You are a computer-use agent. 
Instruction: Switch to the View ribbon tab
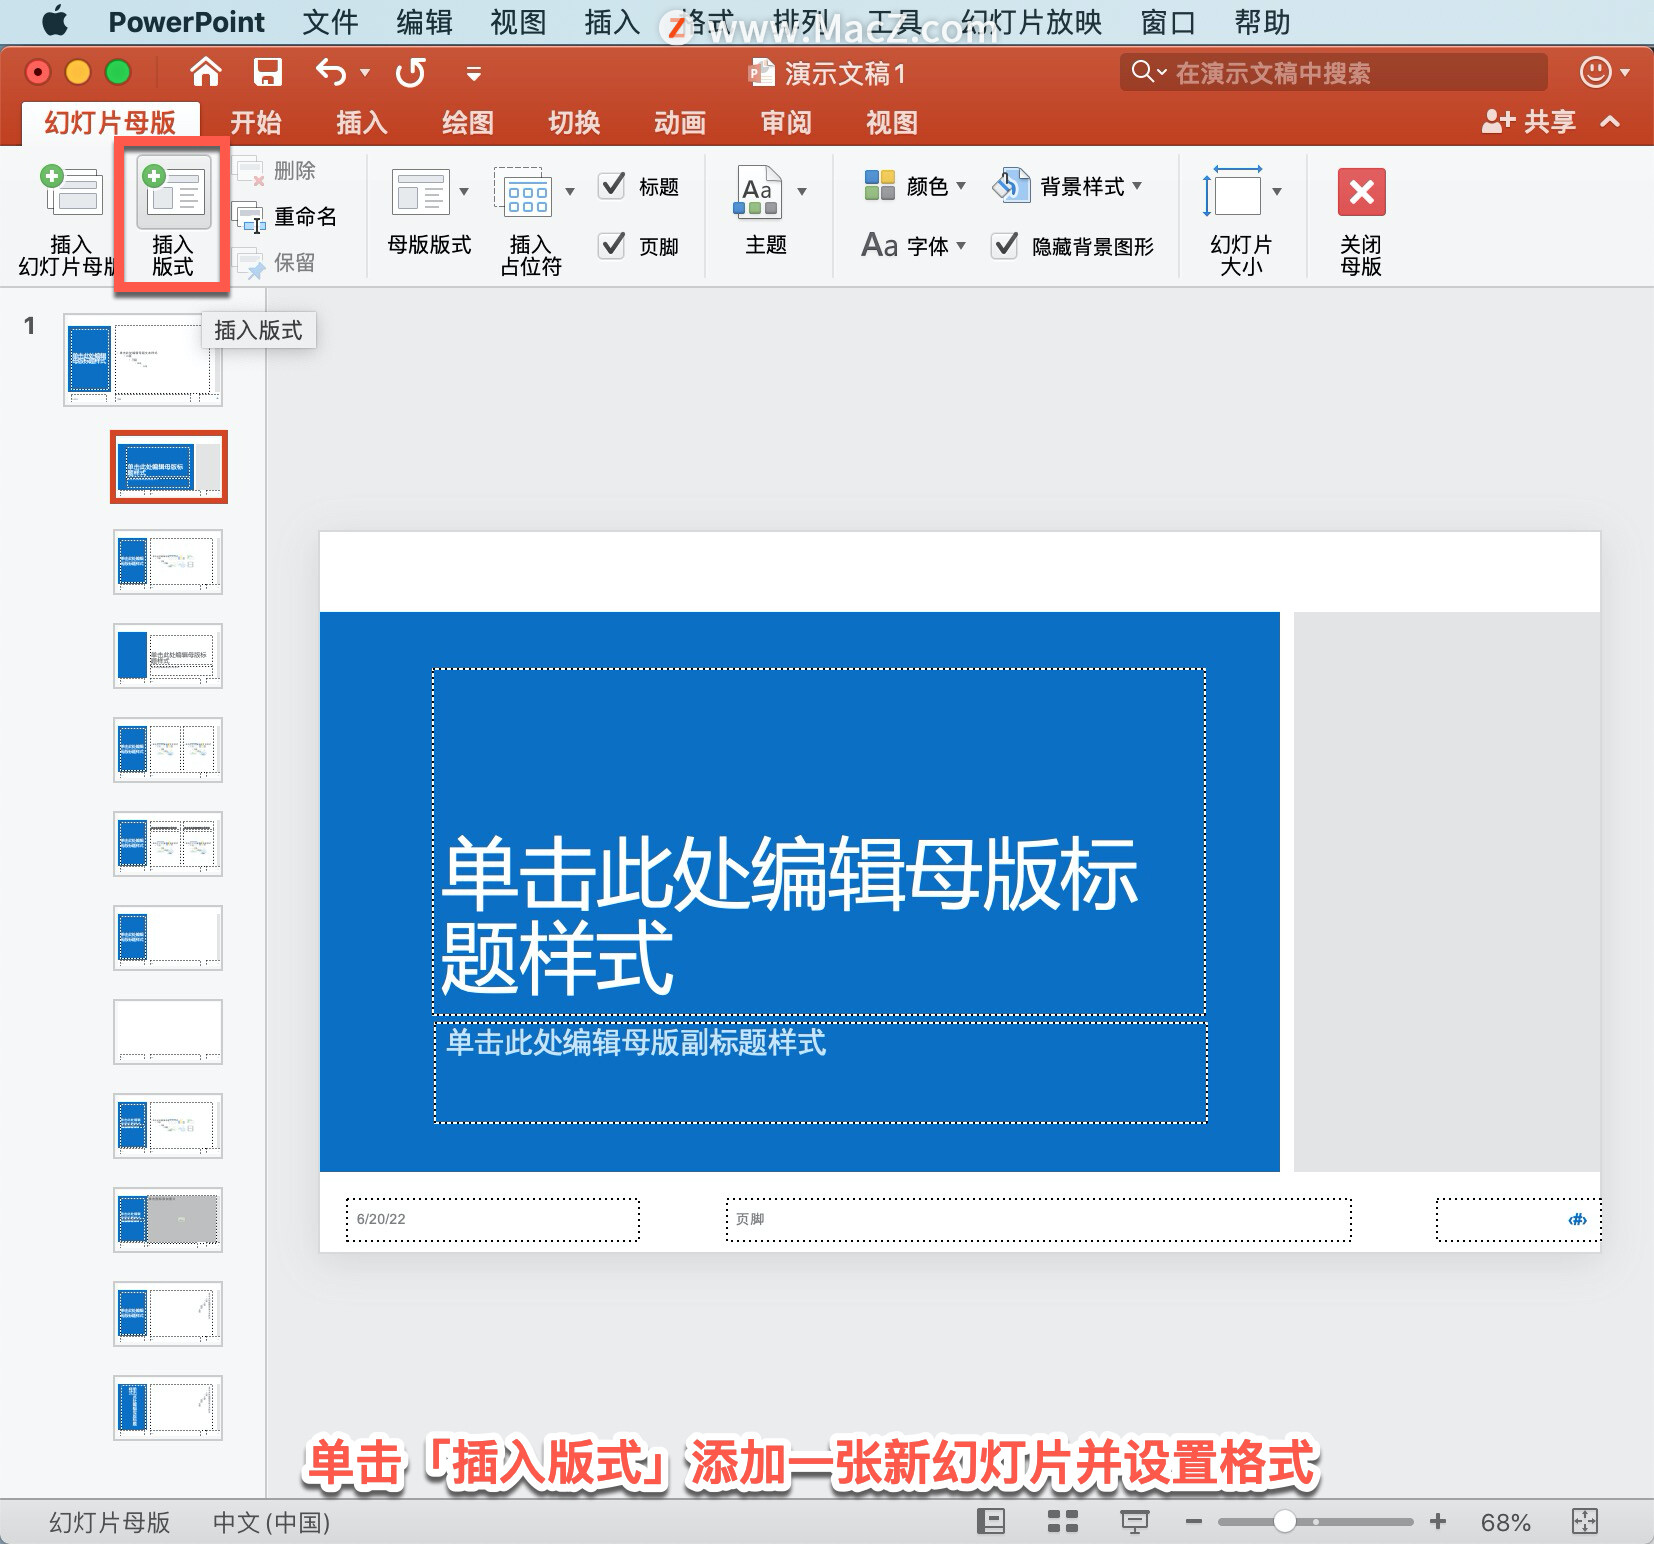pos(892,123)
